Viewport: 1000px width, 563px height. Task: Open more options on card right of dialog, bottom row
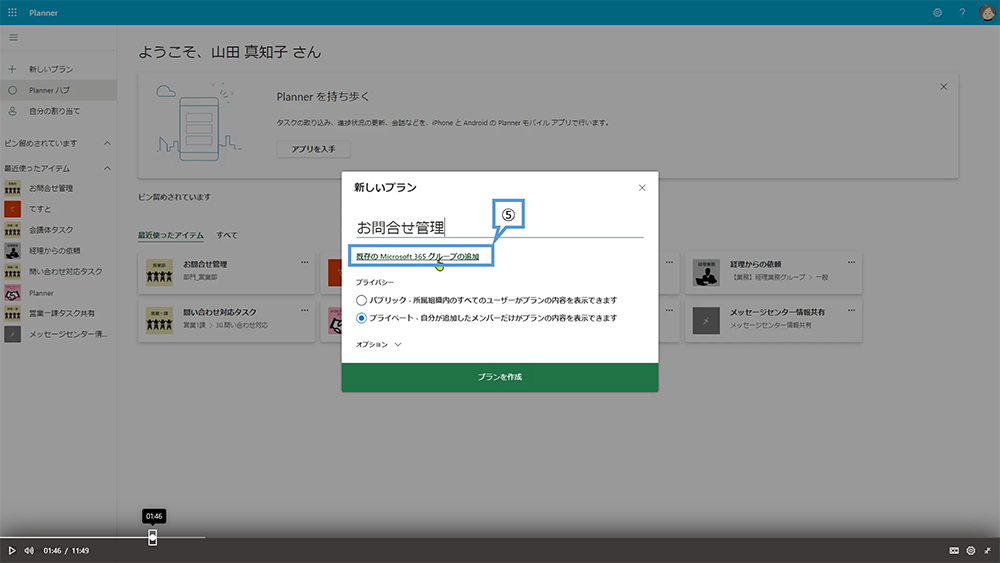pos(669,311)
